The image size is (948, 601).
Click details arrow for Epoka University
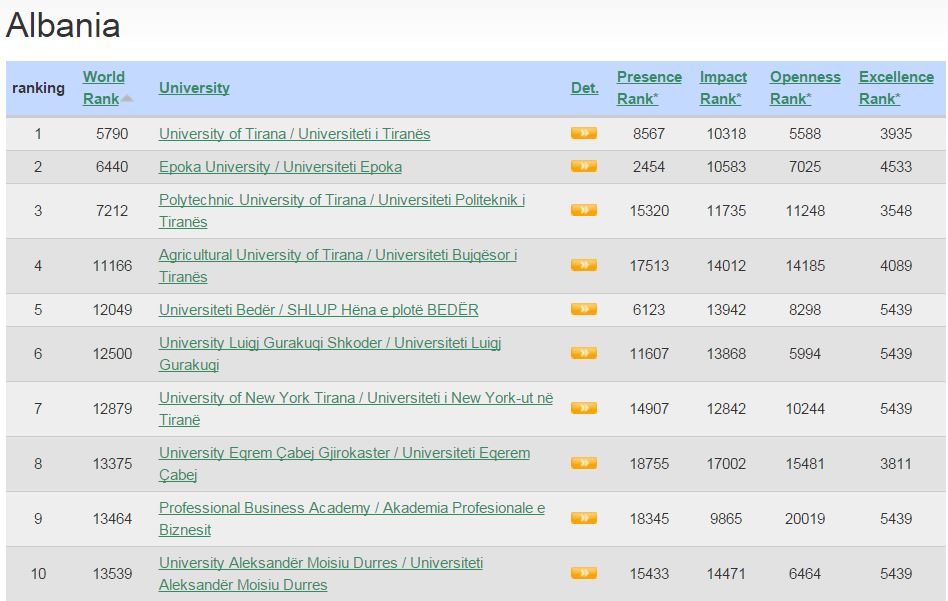pyautogui.click(x=583, y=166)
